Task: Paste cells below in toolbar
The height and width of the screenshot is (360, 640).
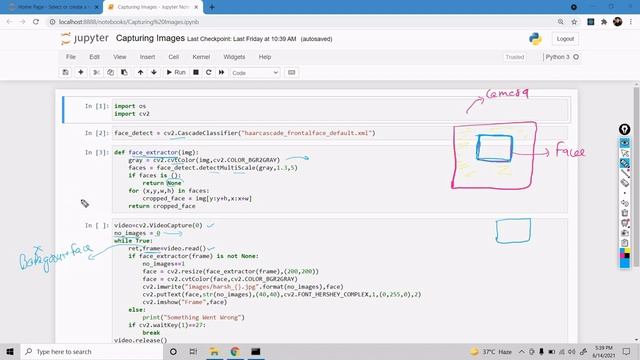Action: tap(124, 72)
